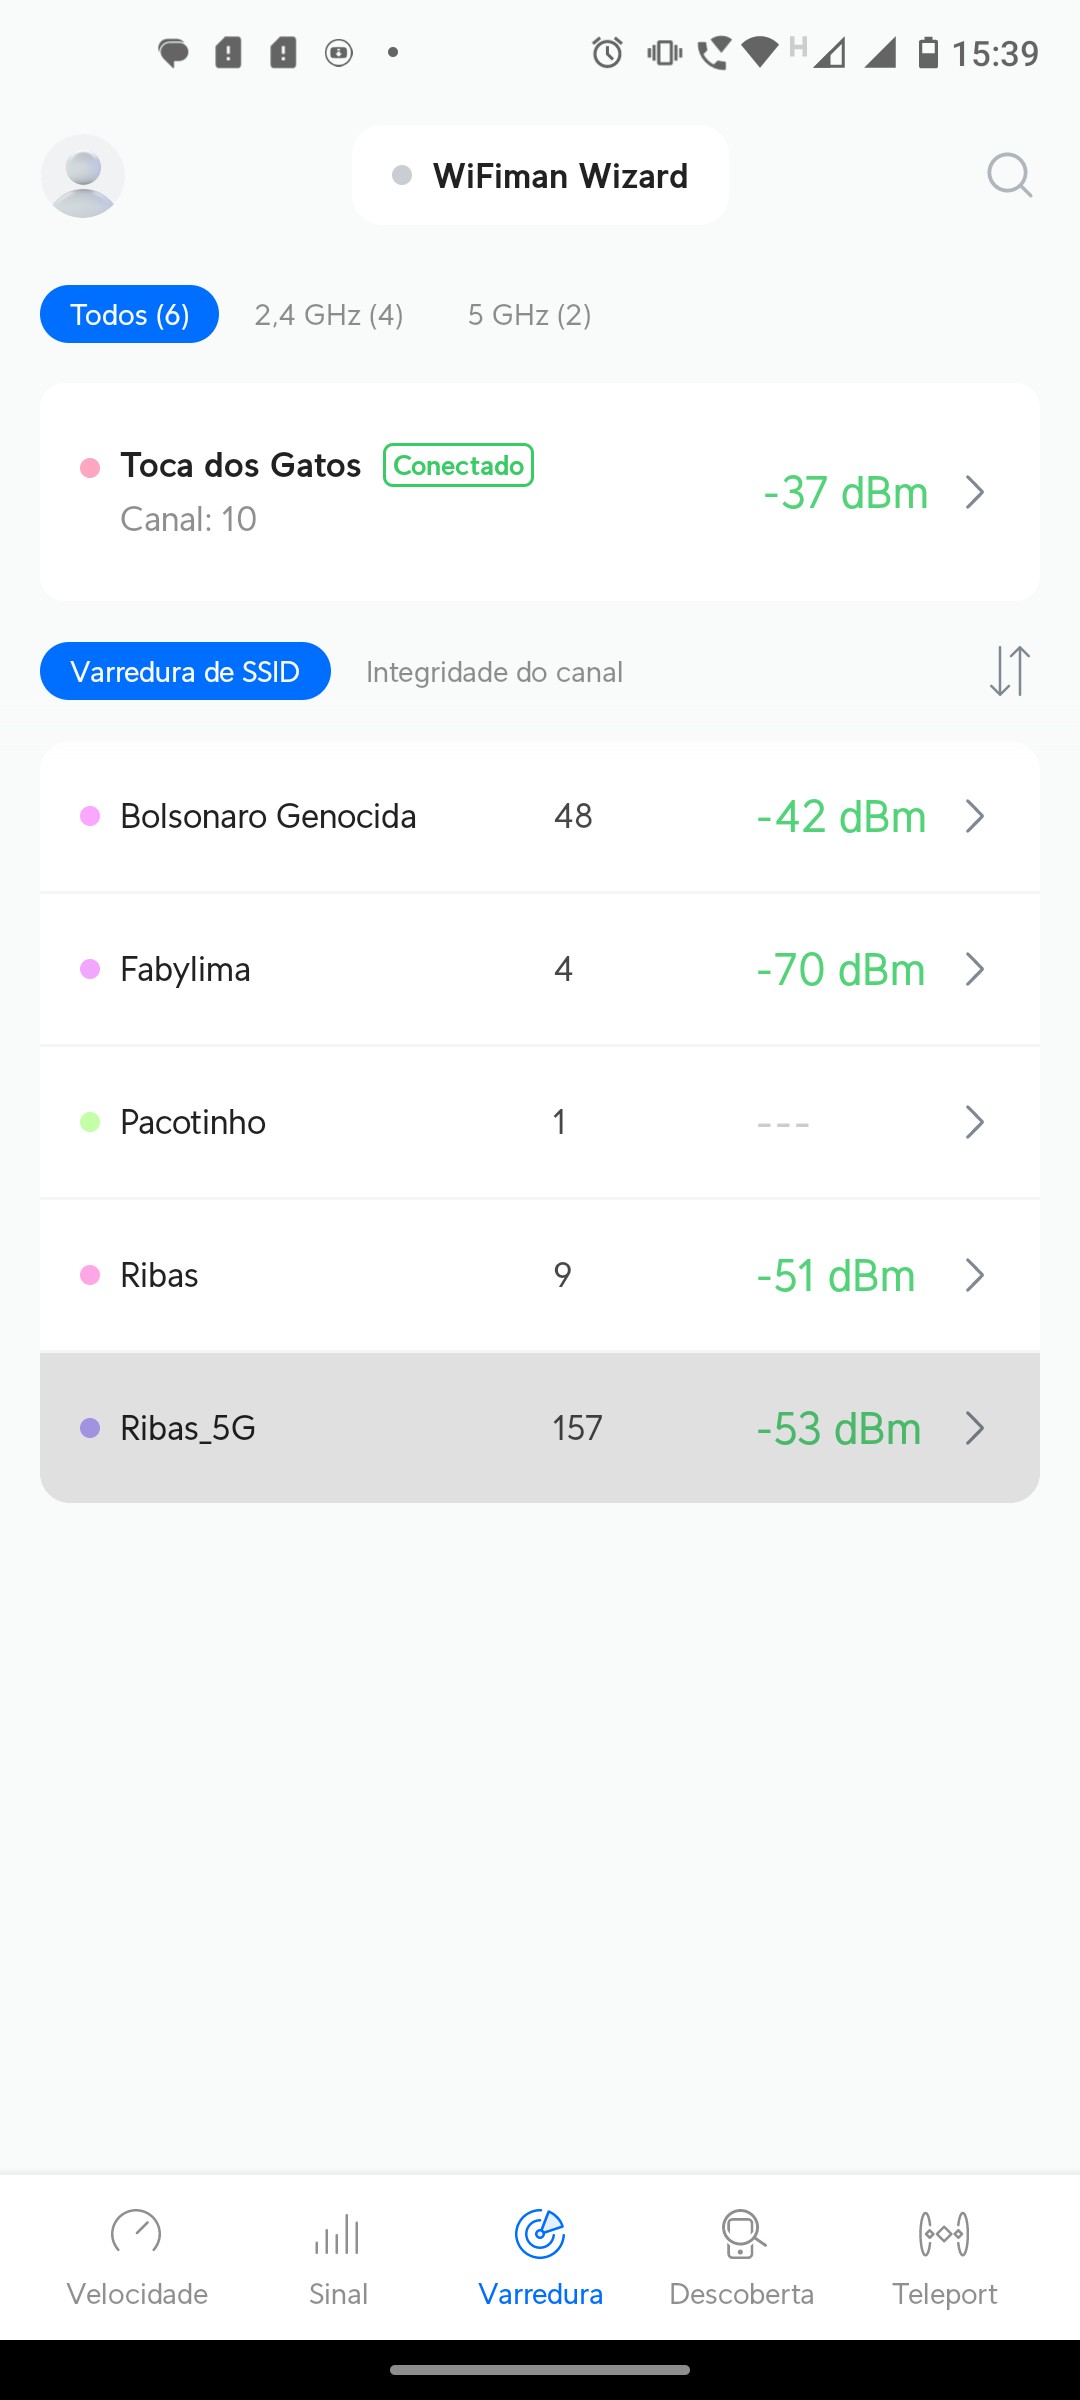The height and width of the screenshot is (2400, 1080).
Task: Tap the WiFiman Wizard button
Action: pyautogui.click(x=540, y=176)
